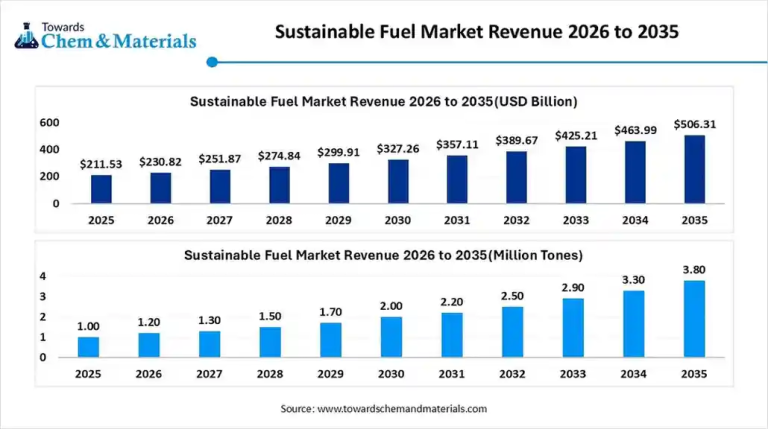Click the Towards Chem & Materials logo text
The height and width of the screenshot is (429, 768).
click(118, 35)
